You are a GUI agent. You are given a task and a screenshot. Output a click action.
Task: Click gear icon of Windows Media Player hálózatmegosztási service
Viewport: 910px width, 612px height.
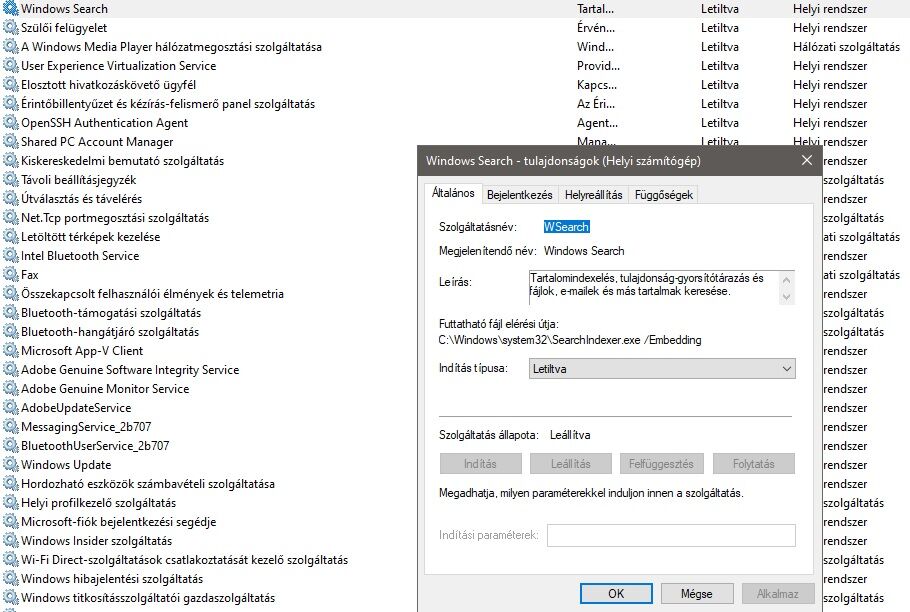point(10,47)
